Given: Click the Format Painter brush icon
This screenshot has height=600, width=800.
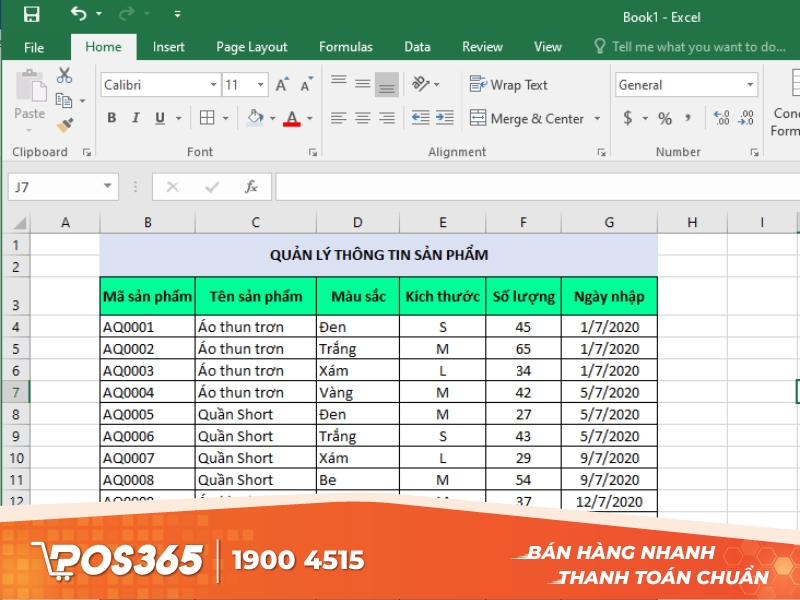Looking at the screenshot, I should 65,125.
